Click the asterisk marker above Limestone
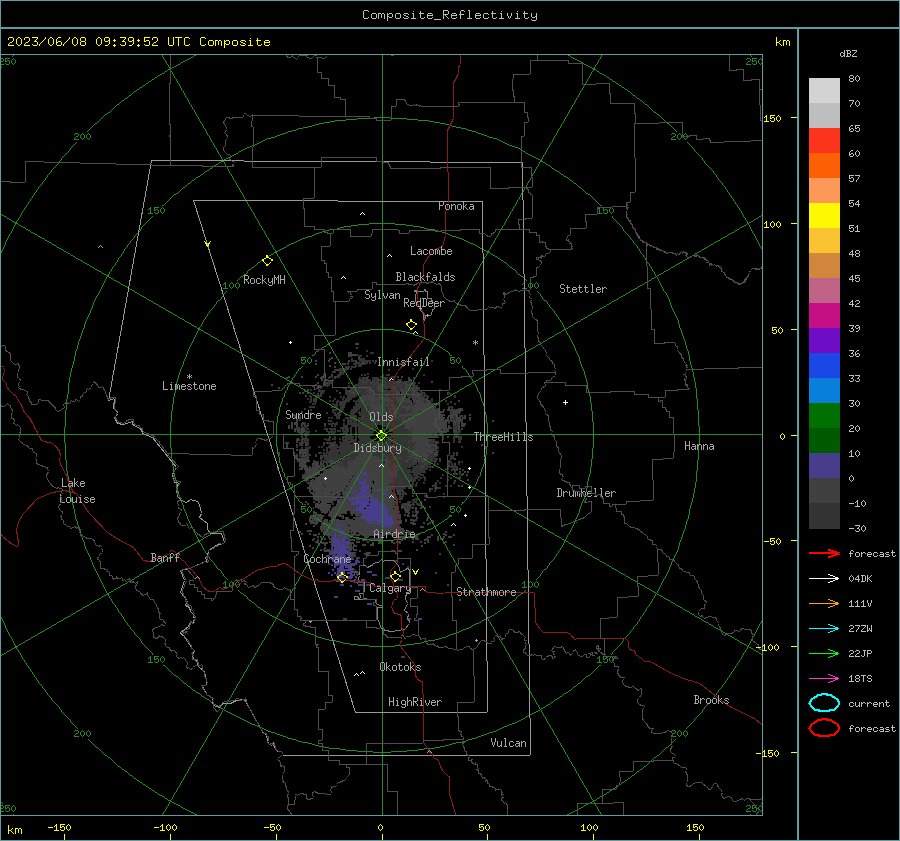 coord(189,377)
